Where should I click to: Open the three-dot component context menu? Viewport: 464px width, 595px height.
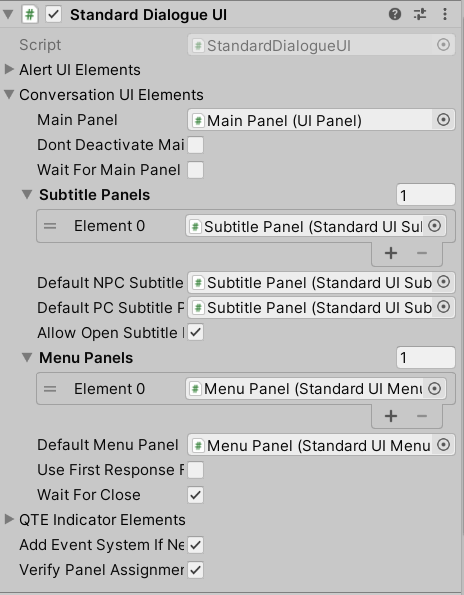point(445,14)
